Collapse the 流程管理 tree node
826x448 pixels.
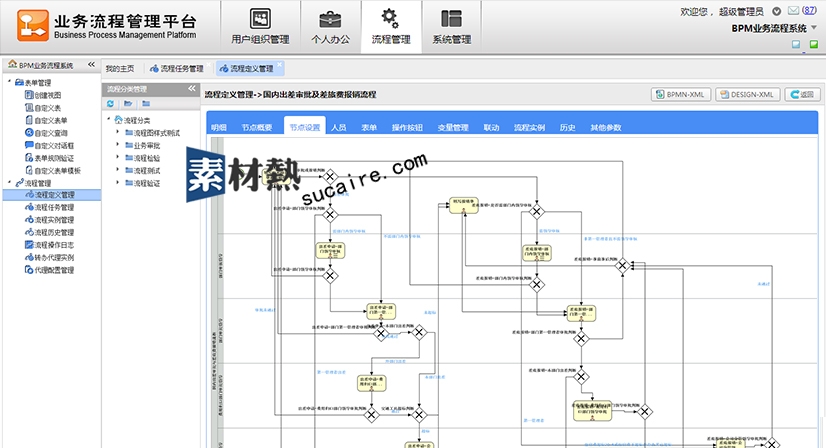coord(9,182)
